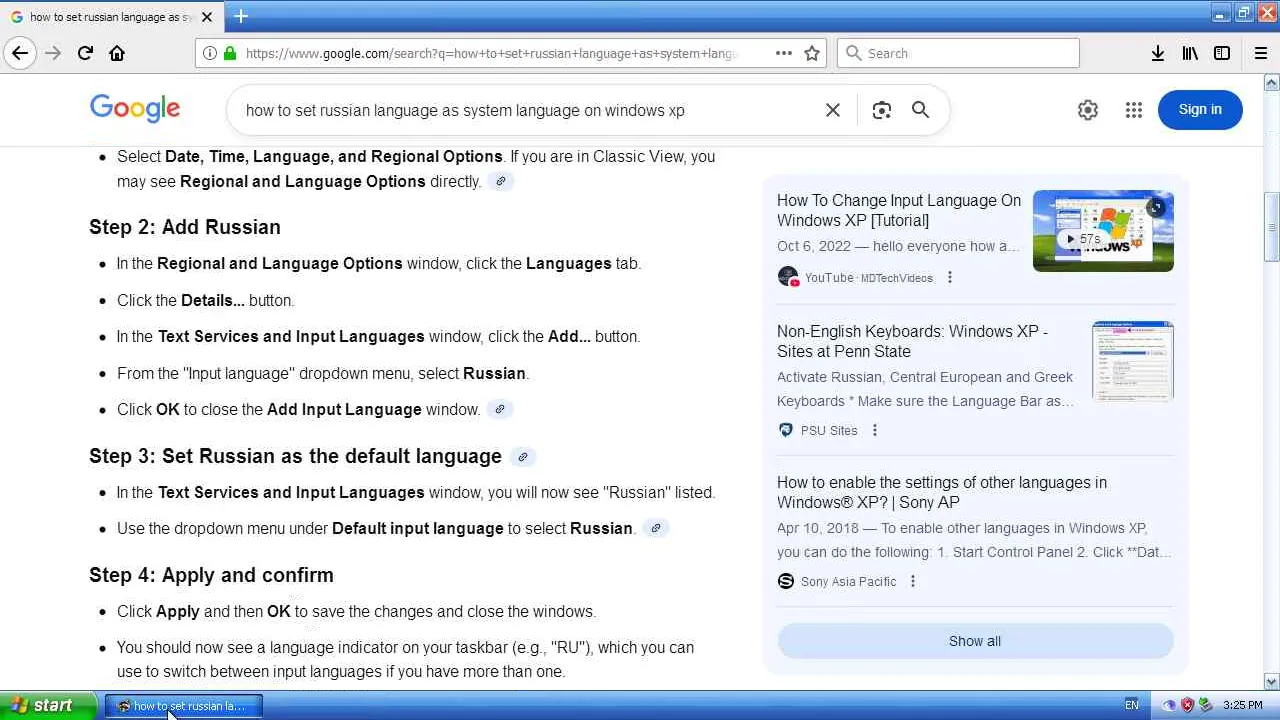Click the 'MDTechVideos' source name

897,278
